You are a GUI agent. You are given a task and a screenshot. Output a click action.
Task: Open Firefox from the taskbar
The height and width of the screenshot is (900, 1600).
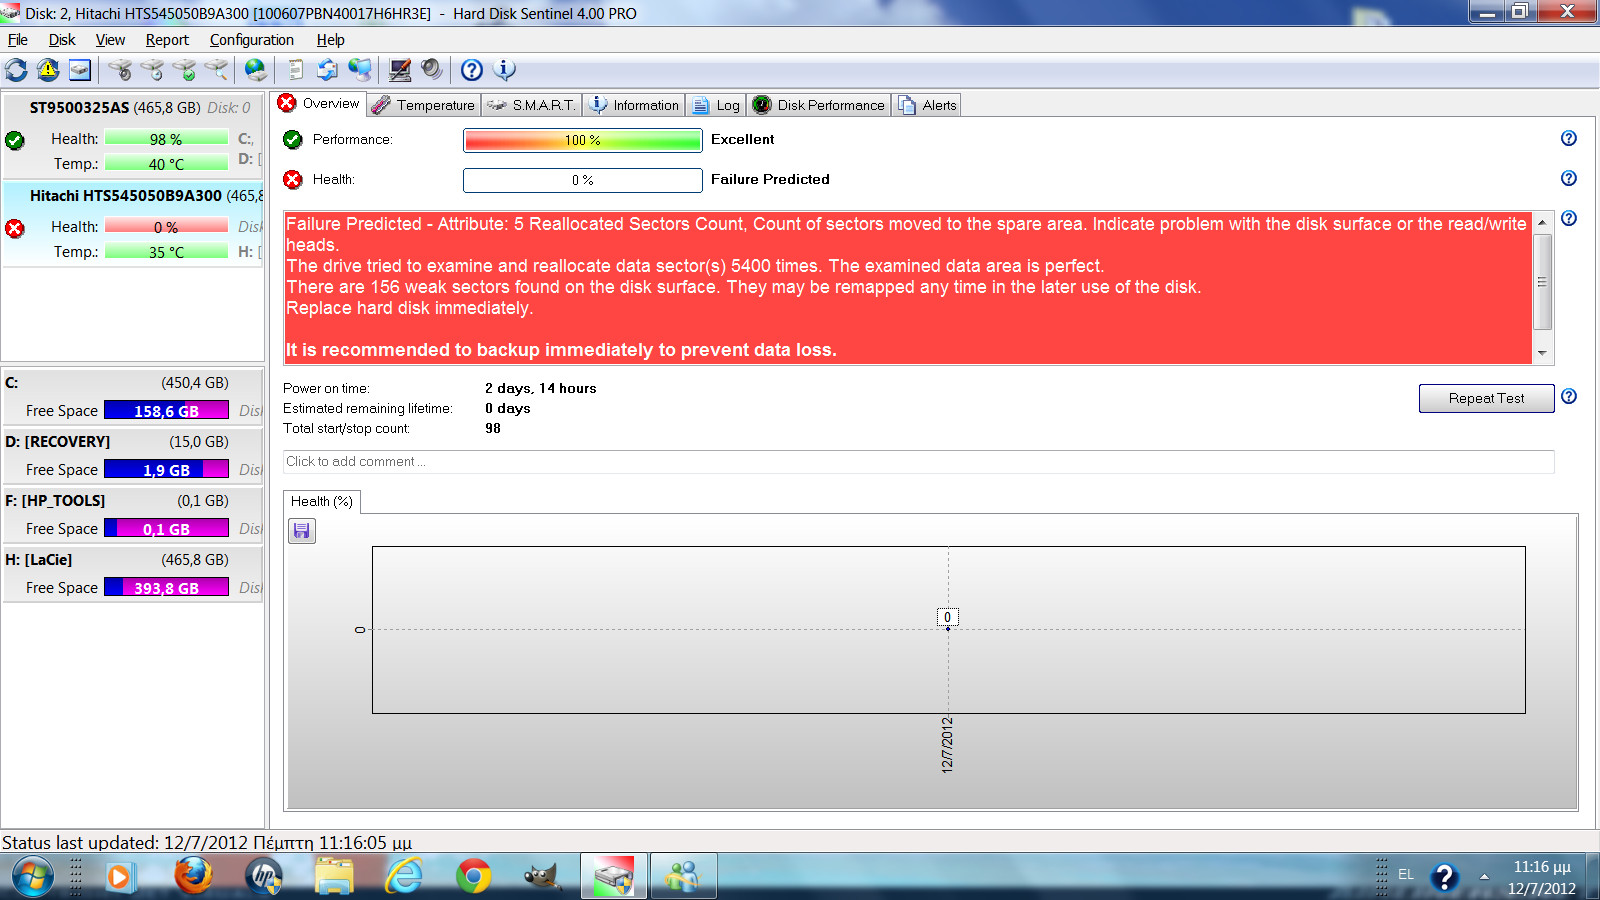194,877
